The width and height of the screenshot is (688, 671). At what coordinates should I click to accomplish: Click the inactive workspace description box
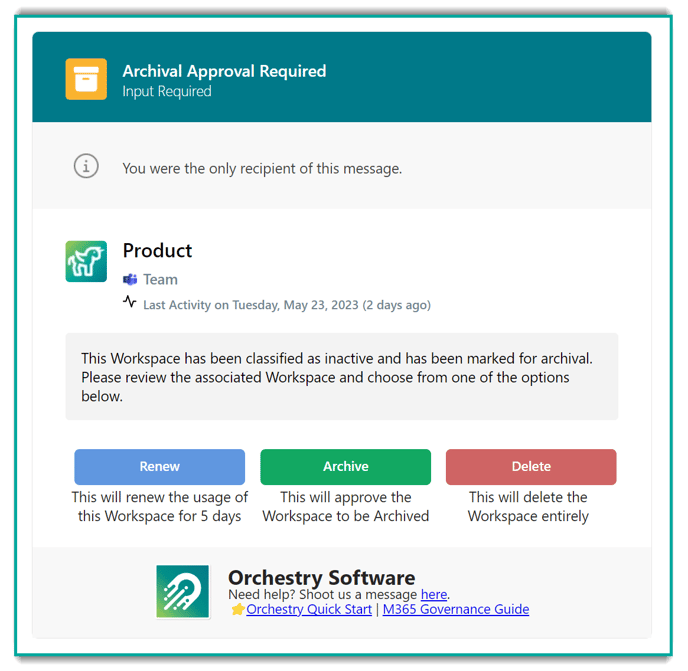pyautogui.click(x=342, y=377)
